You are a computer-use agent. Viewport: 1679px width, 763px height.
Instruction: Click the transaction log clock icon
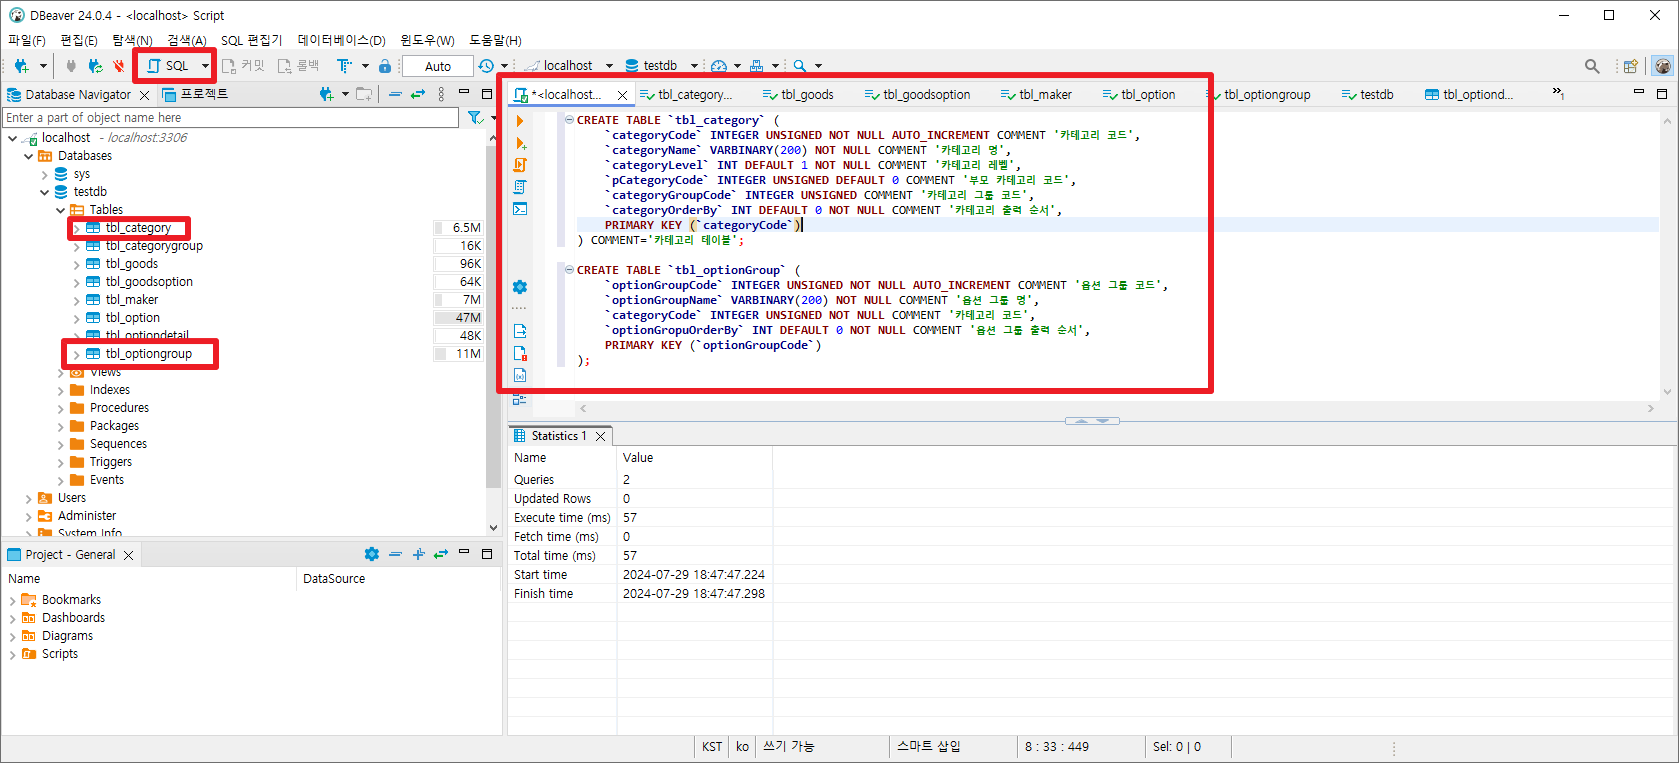[486, 66]
